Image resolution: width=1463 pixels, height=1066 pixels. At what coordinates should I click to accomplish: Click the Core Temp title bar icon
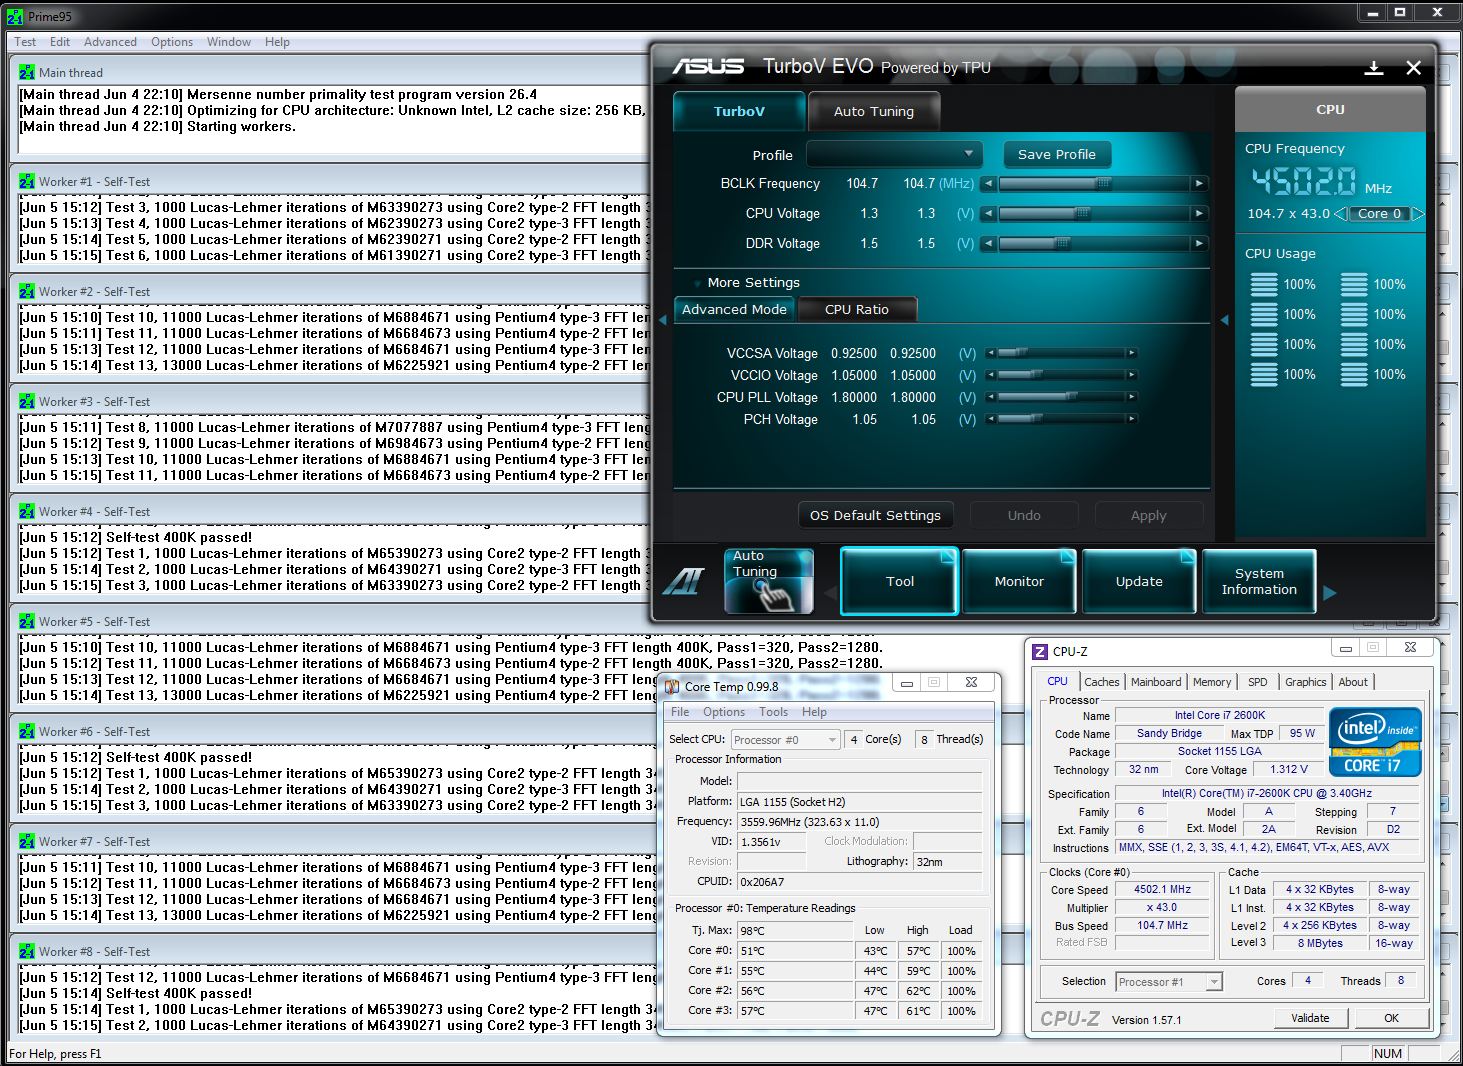[x=673, y=686]
